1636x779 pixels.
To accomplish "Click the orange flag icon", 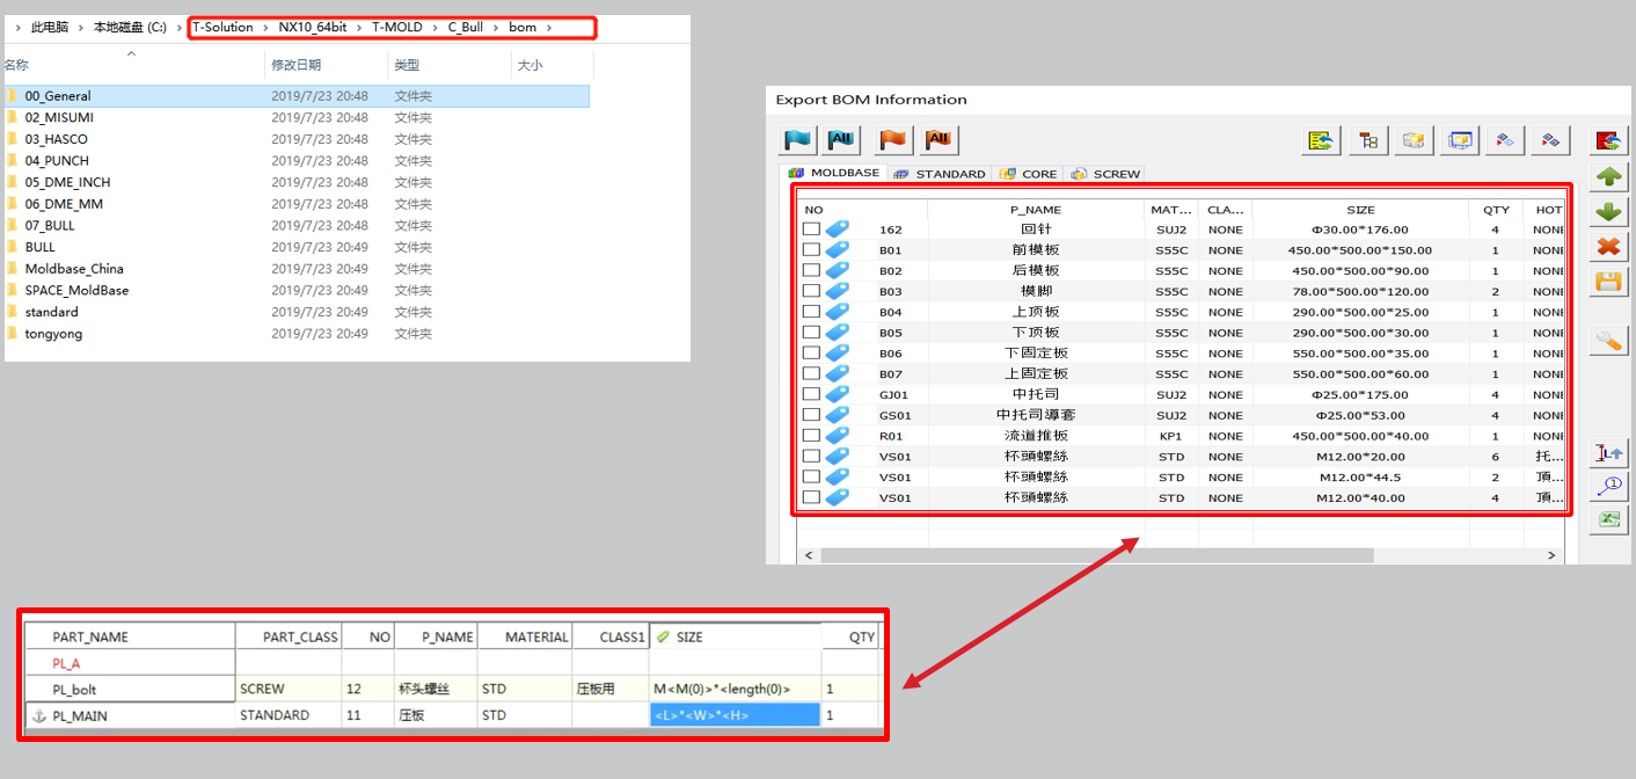I will tap(892, 140).
